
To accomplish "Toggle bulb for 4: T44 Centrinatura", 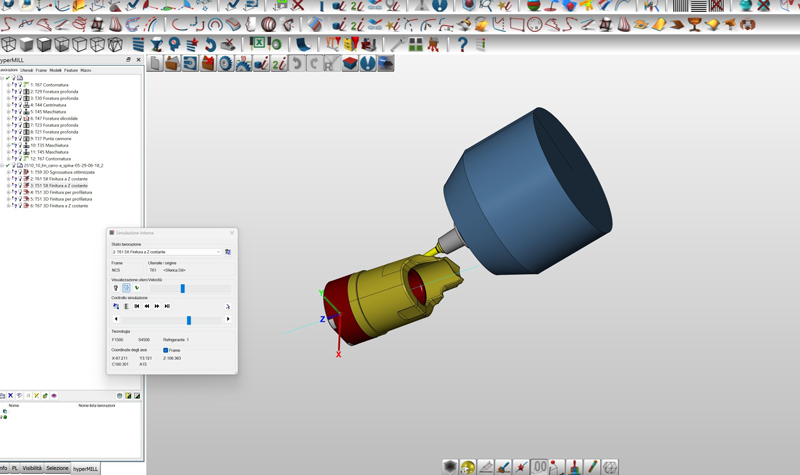I will pos(20,105).
